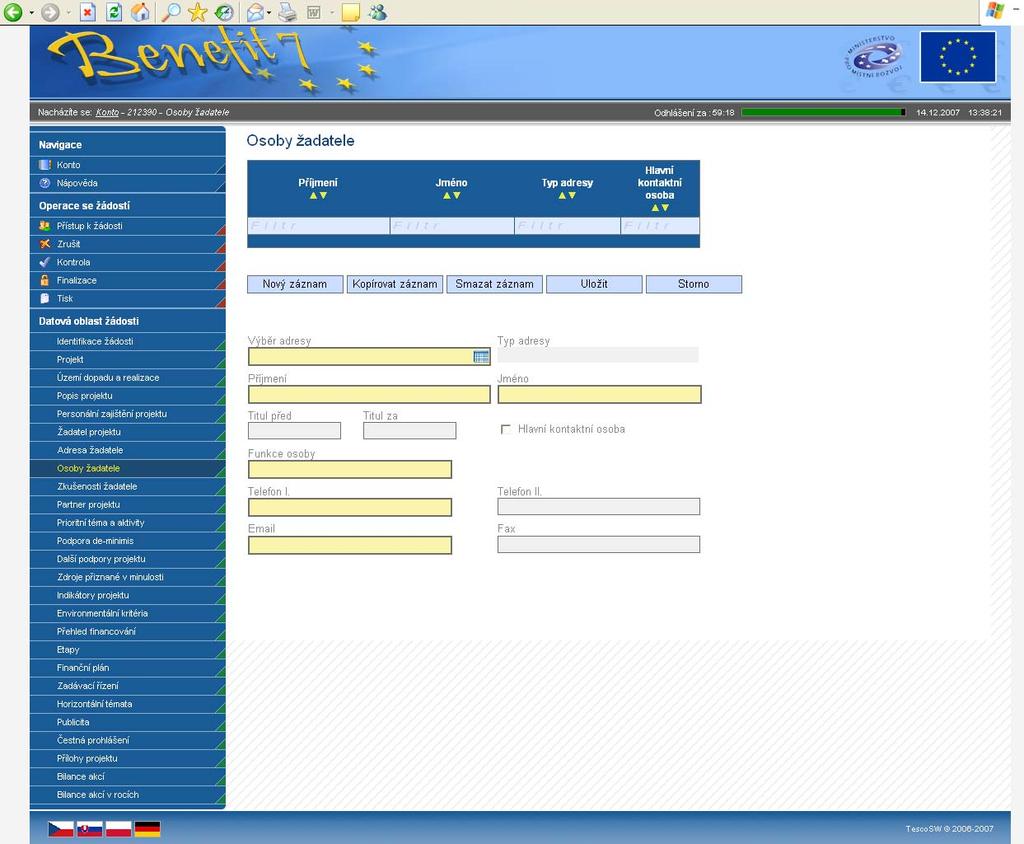
Task: Go to Adresa žadatele section
Action: [x=127, y=450]
